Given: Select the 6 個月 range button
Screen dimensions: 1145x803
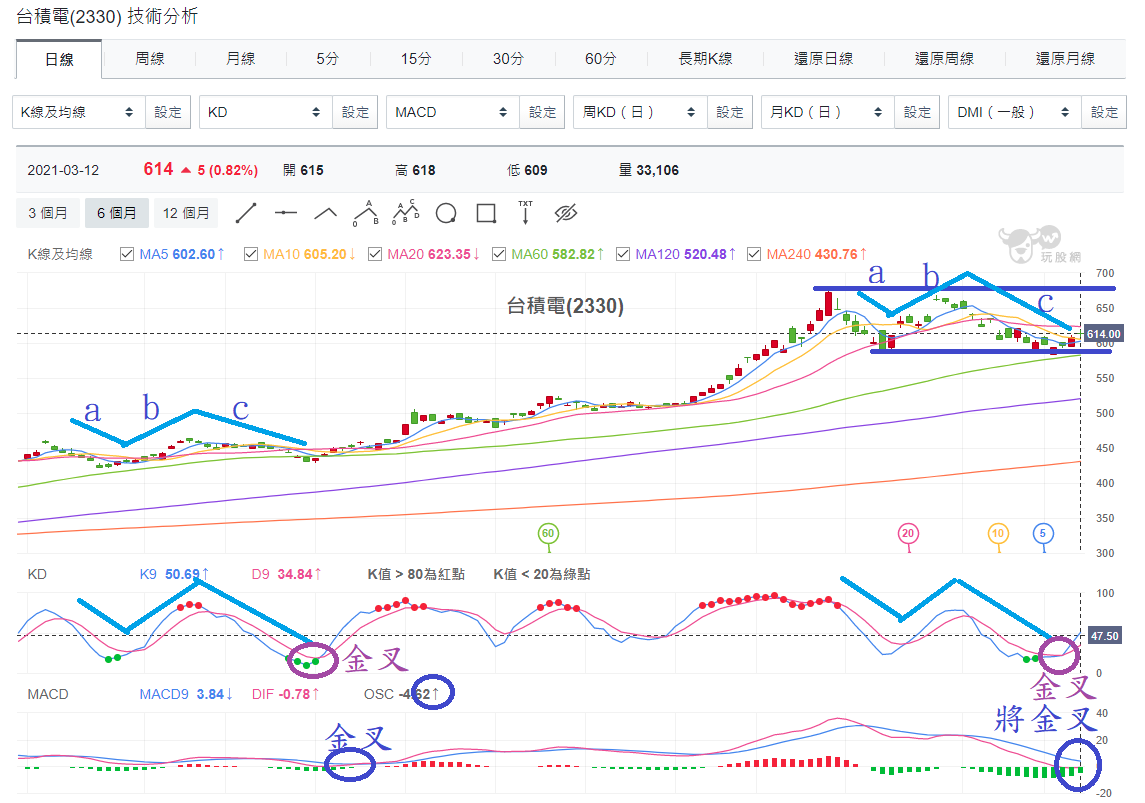Looking at the screenshot, I should 117,213.
